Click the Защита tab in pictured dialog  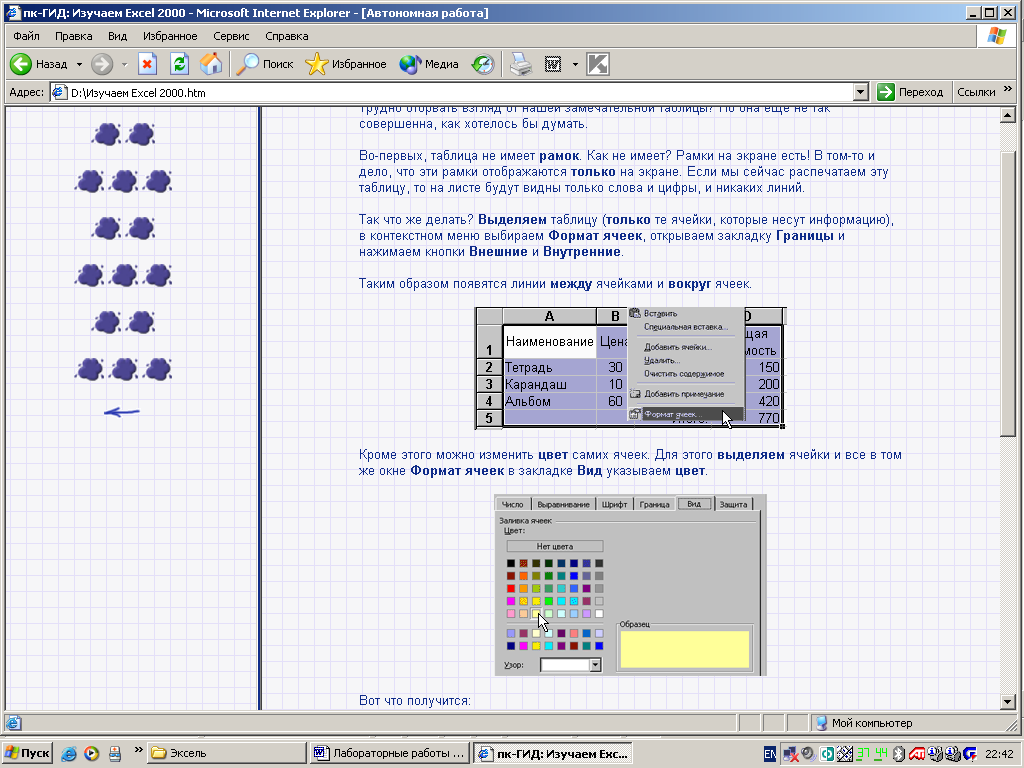[733, 504]
